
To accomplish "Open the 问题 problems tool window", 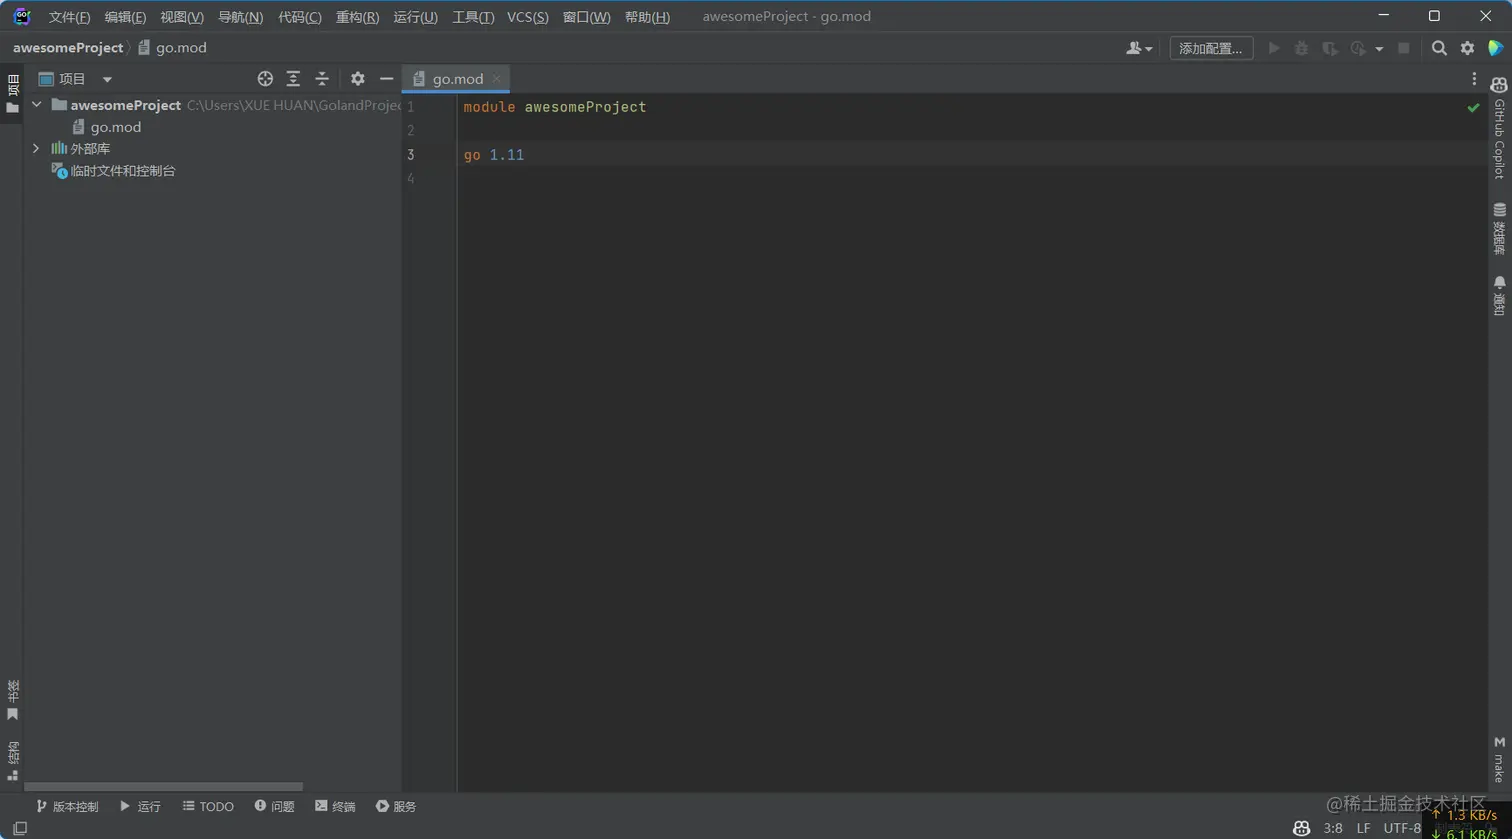I will pyautogui.click(x=274, y=807).
